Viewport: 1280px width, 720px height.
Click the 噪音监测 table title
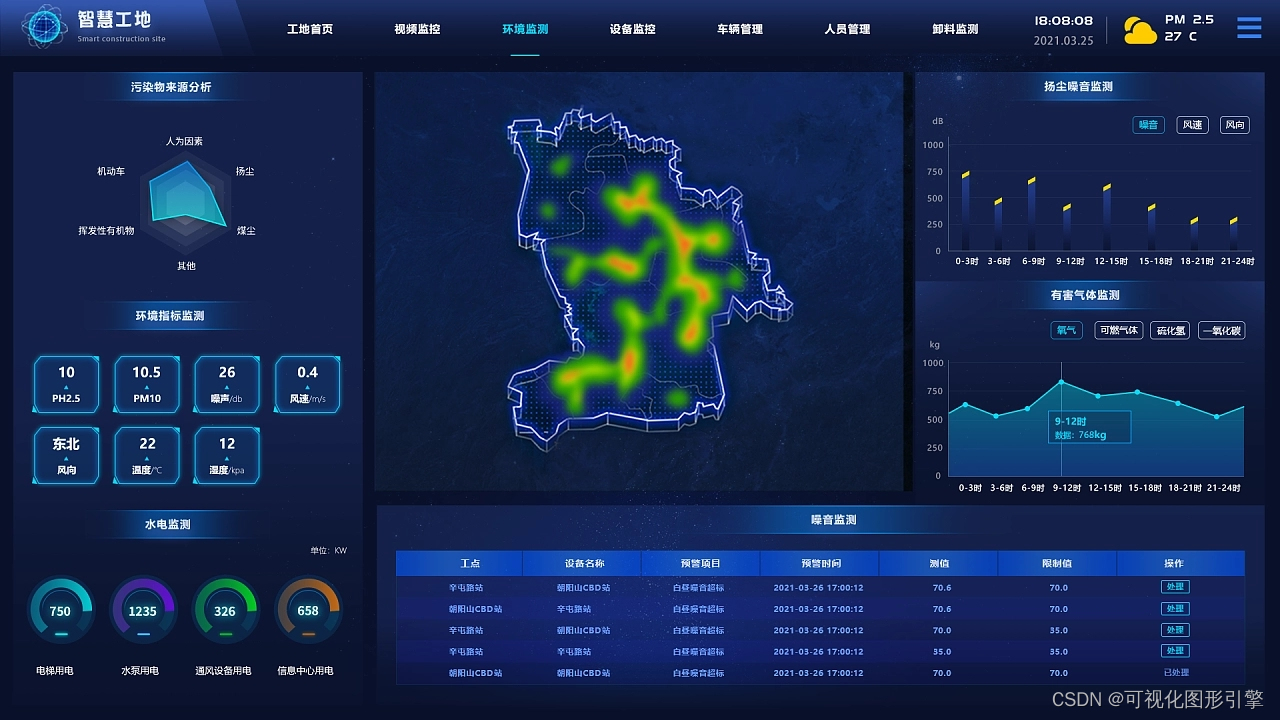[833, 520]
